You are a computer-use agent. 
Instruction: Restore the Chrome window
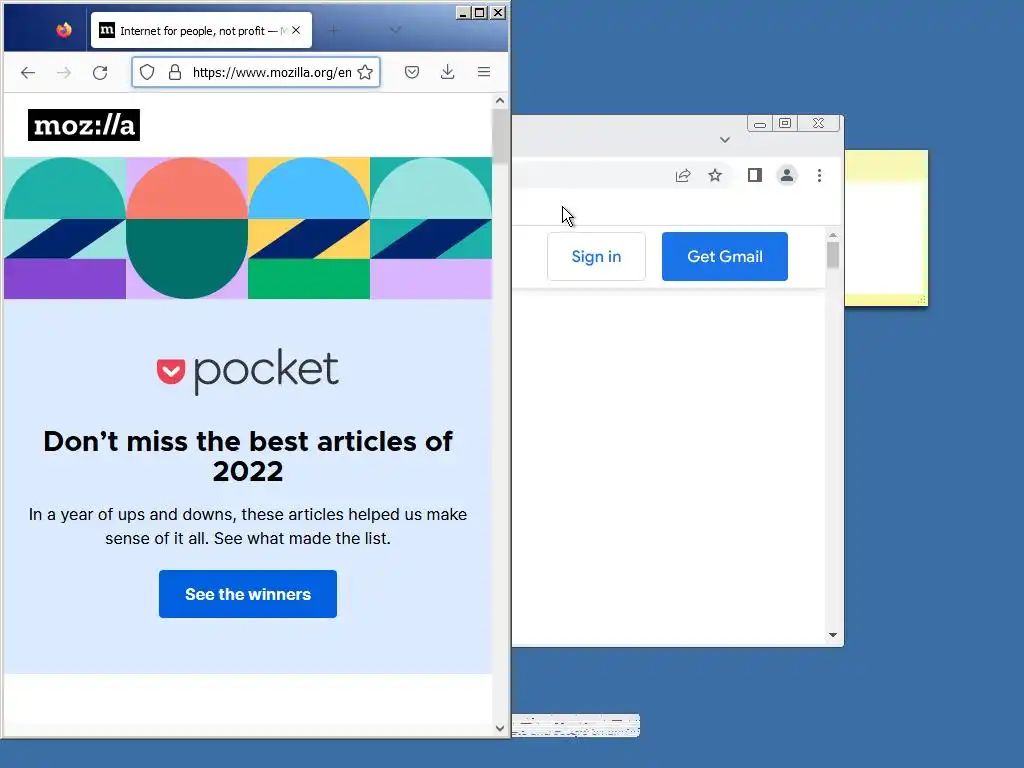point(785,123)
